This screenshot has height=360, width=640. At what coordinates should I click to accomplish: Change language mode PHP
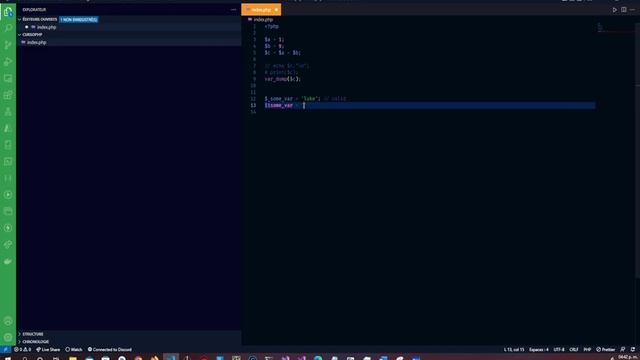(587, 350)
